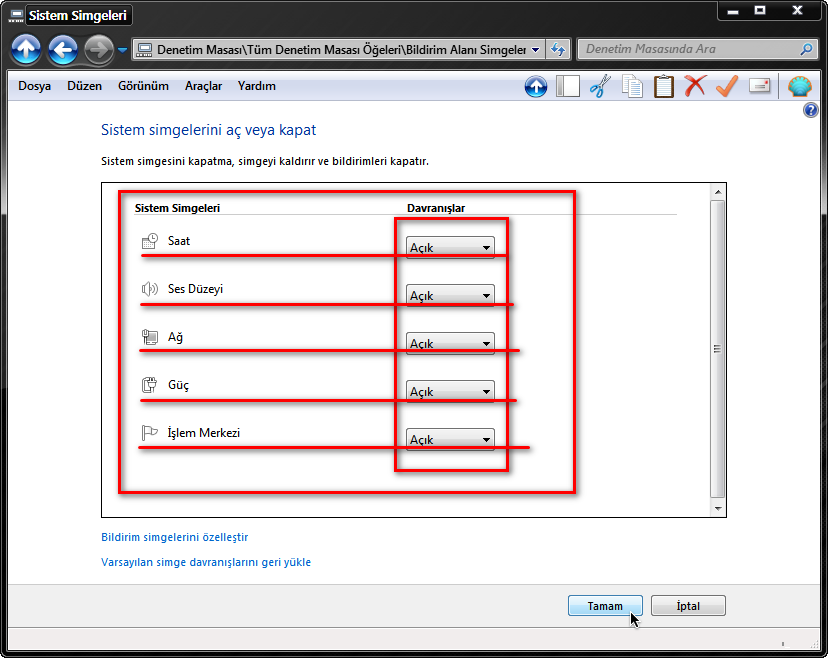Click the Paste clipboard toolbar icon
The image size is (828, 658).
[x=664, y=87]
